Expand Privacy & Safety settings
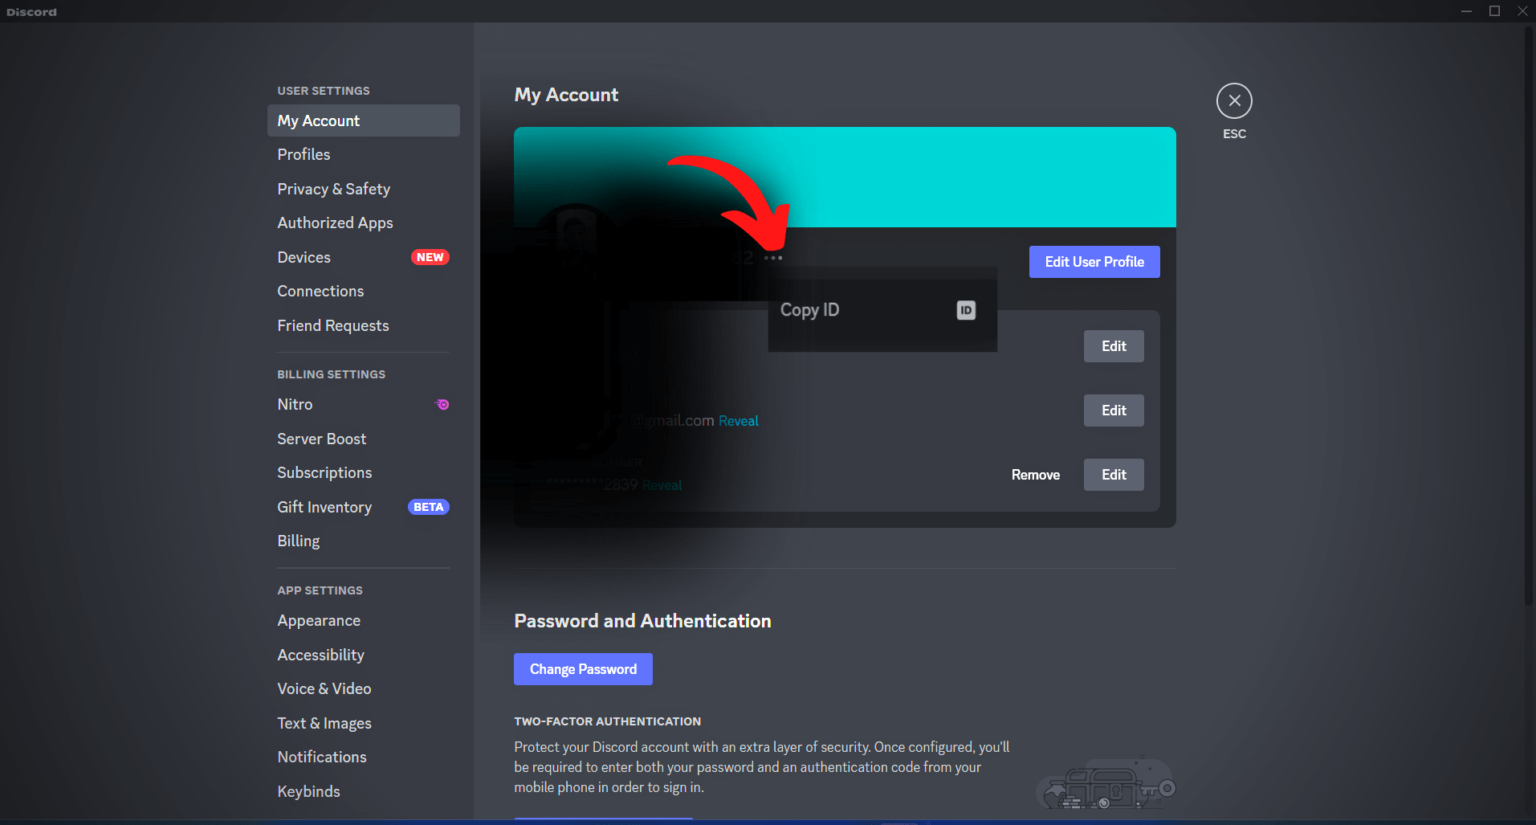The width and height of the screenshot is (1536, 825). [333, 188]
